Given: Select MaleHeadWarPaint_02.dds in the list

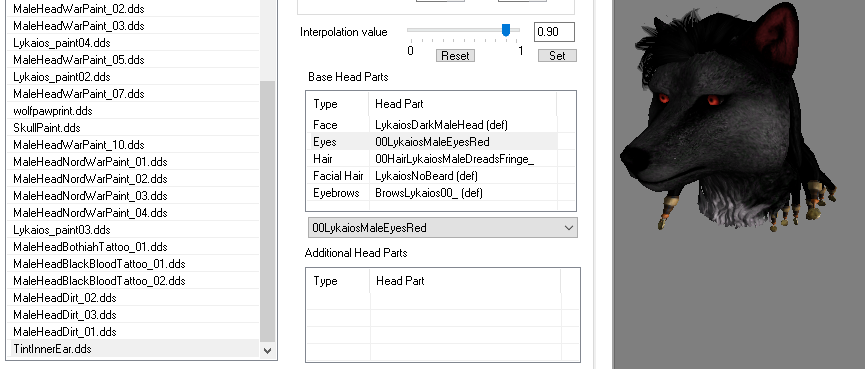Looking at the screenshot, I should coord(135,9).
